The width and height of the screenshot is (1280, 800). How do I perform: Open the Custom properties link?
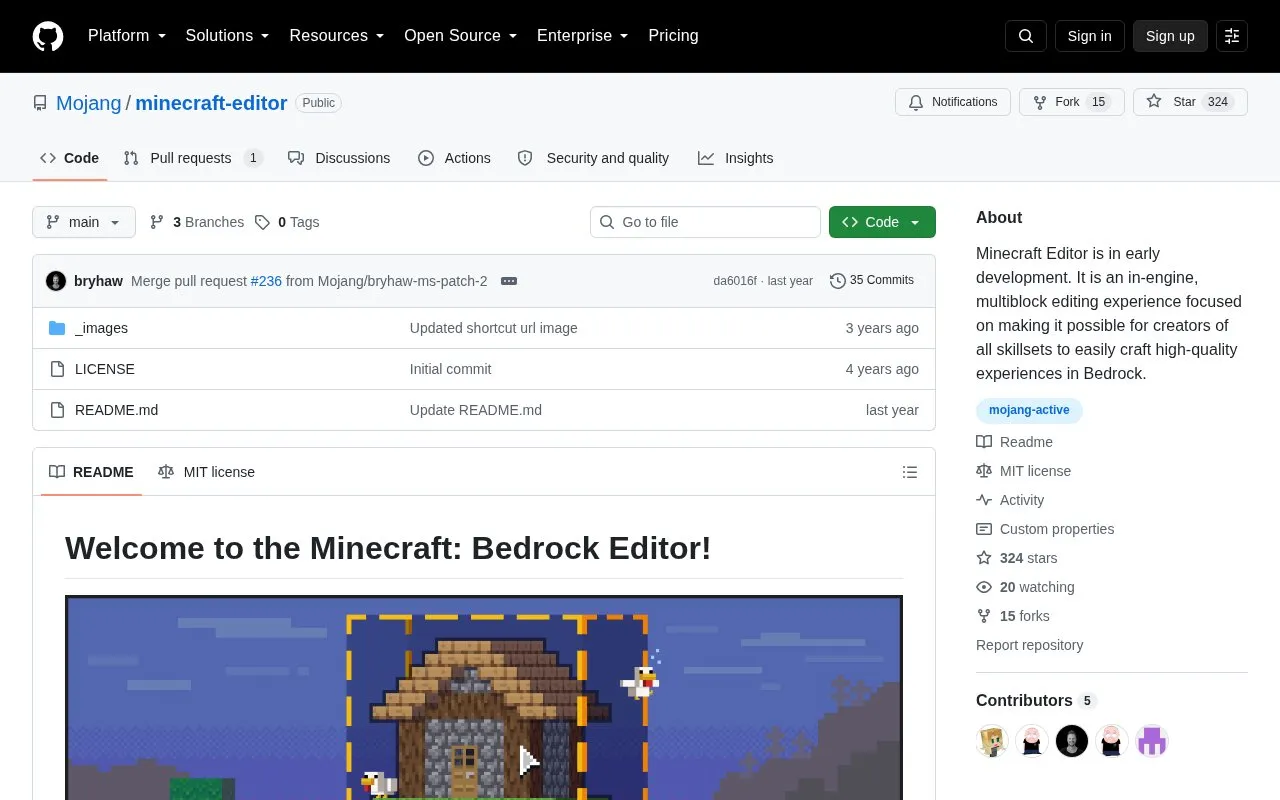(1045, 529)
